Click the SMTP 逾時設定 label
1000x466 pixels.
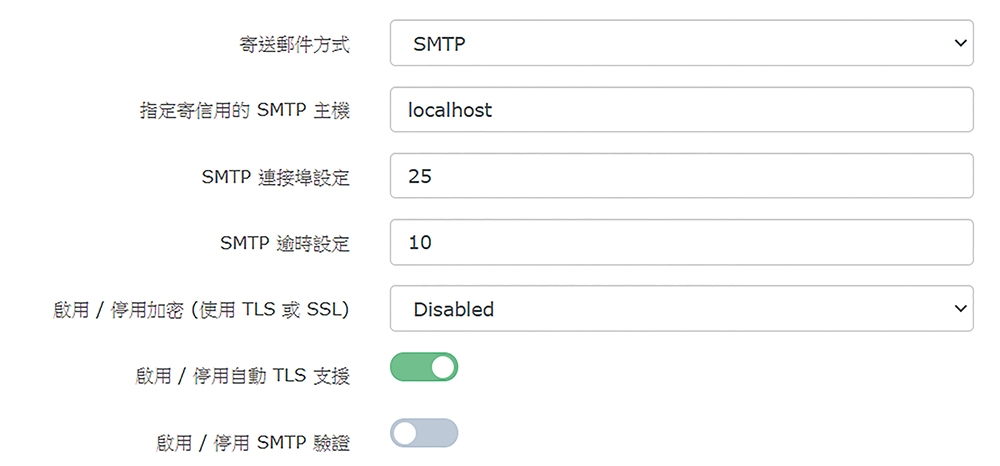285,243
